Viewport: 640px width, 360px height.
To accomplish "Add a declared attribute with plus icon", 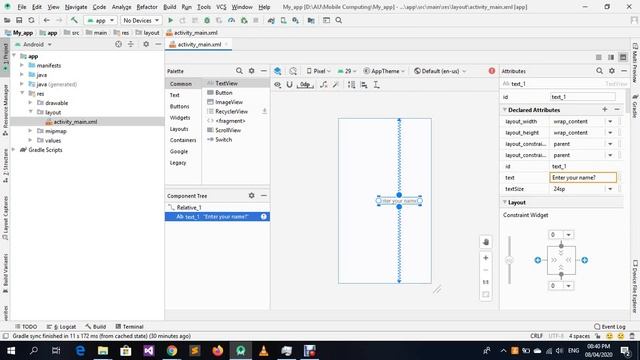I will (x=605, y=109).
